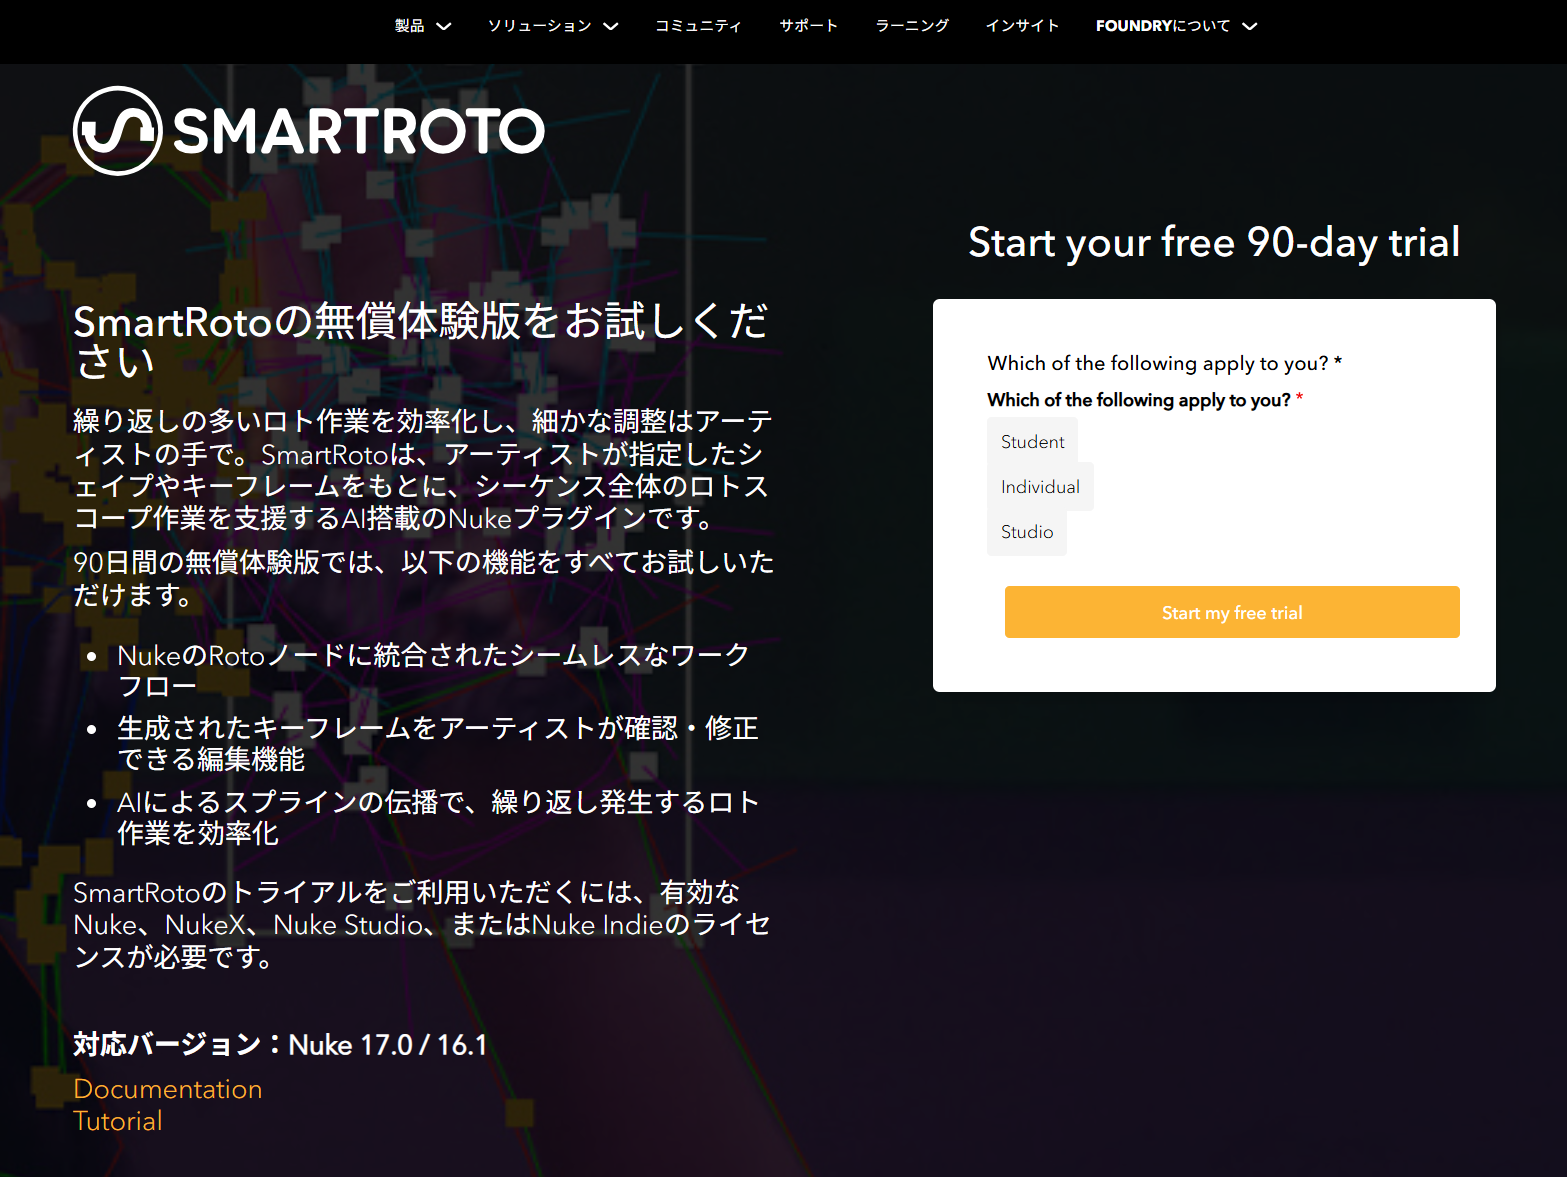Click the SMARTROTO wordmark text

point(359,131)
